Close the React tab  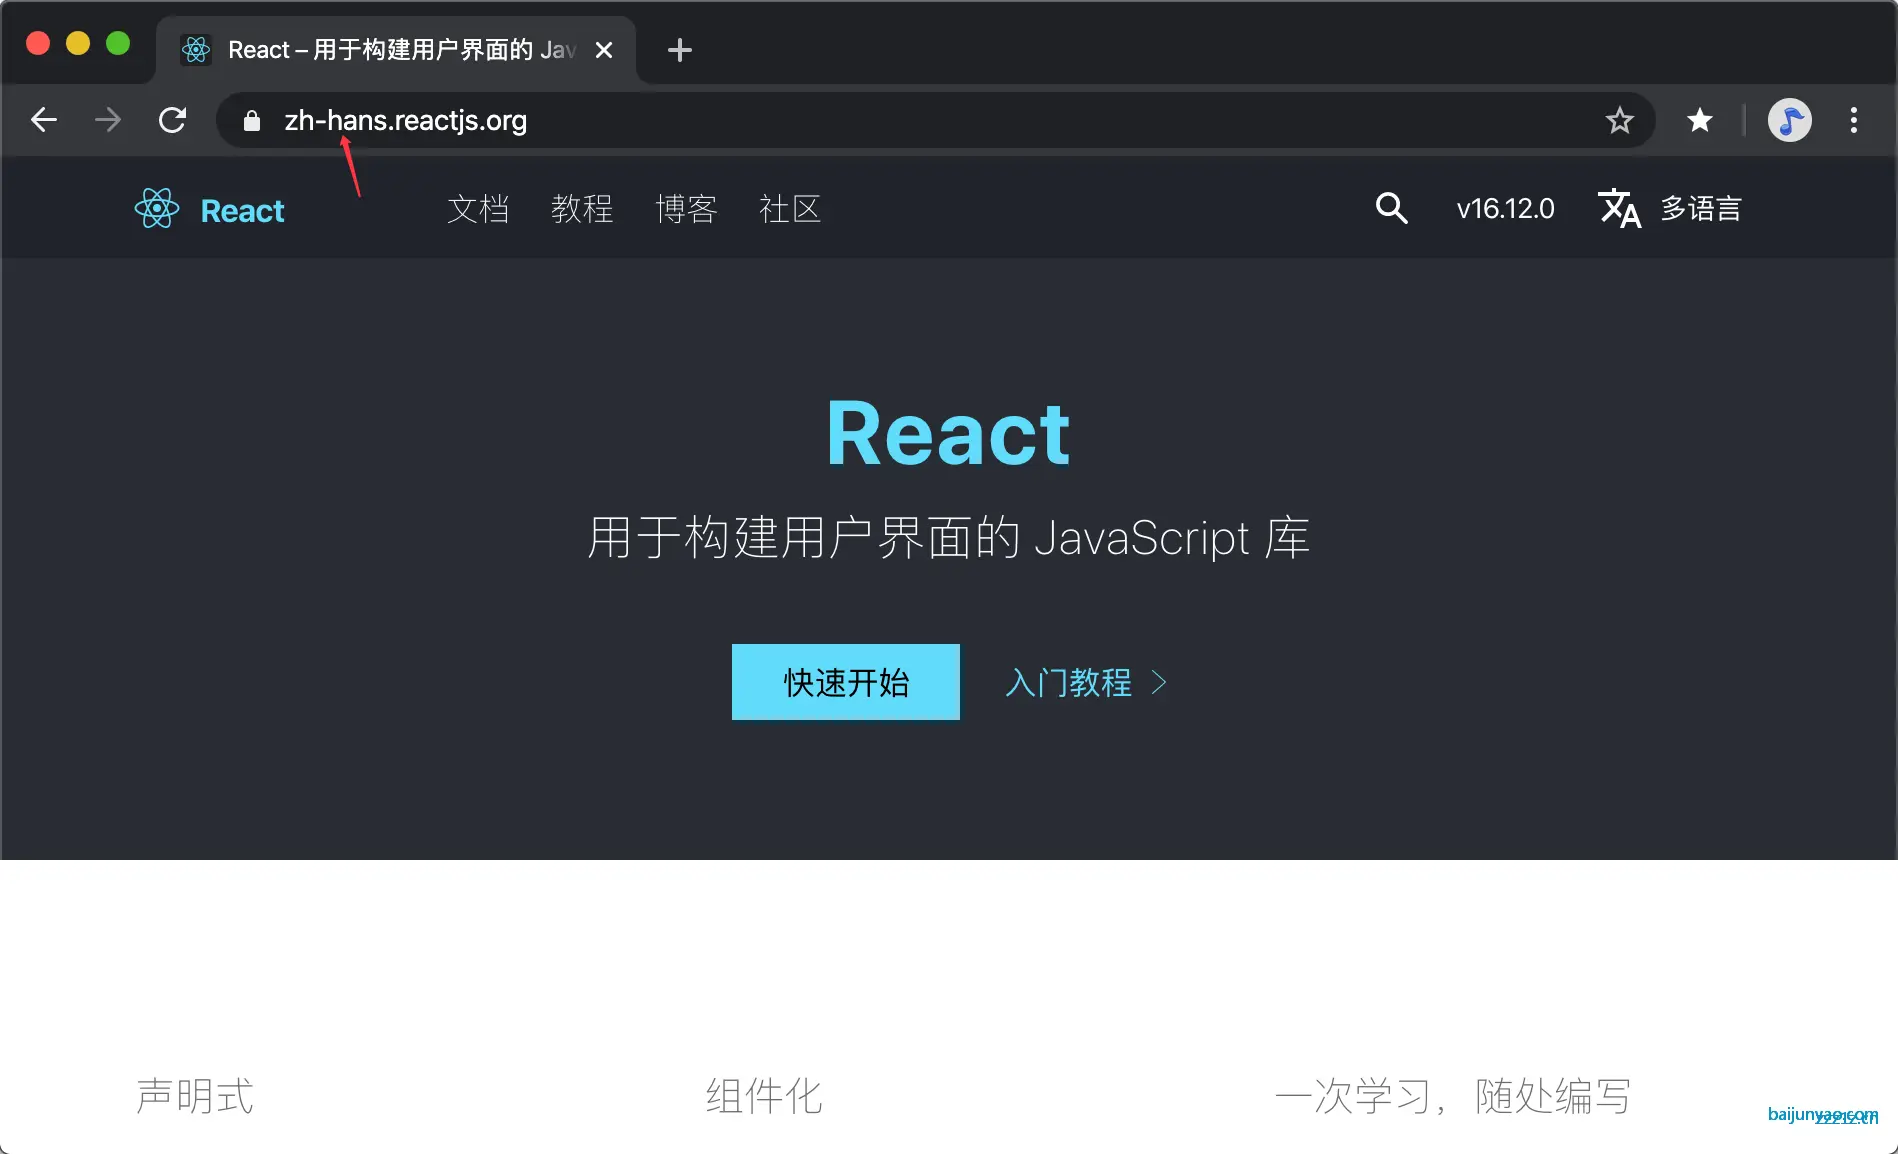pyautogui.click(x=604, y=50)
